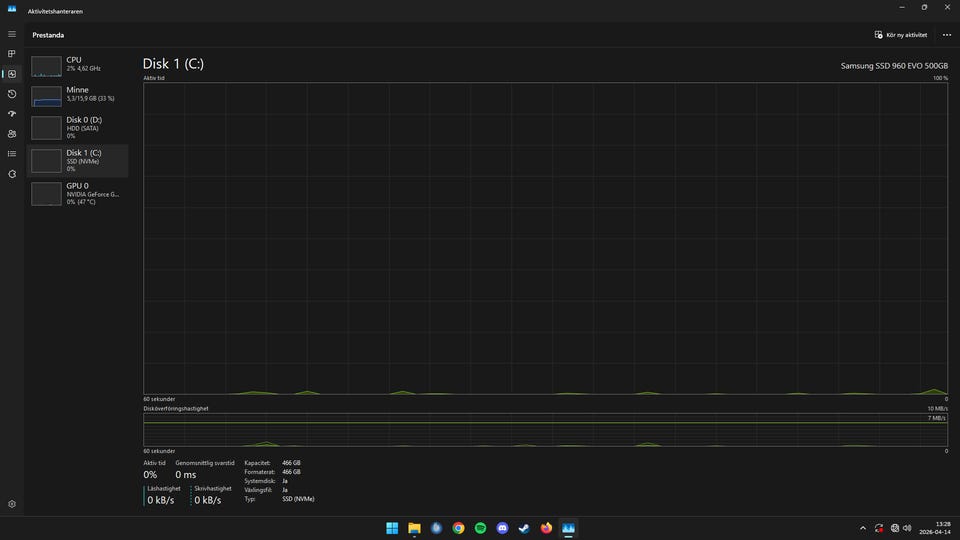Open the Startup apps page icon
The image size is (960, 540).
12,114
